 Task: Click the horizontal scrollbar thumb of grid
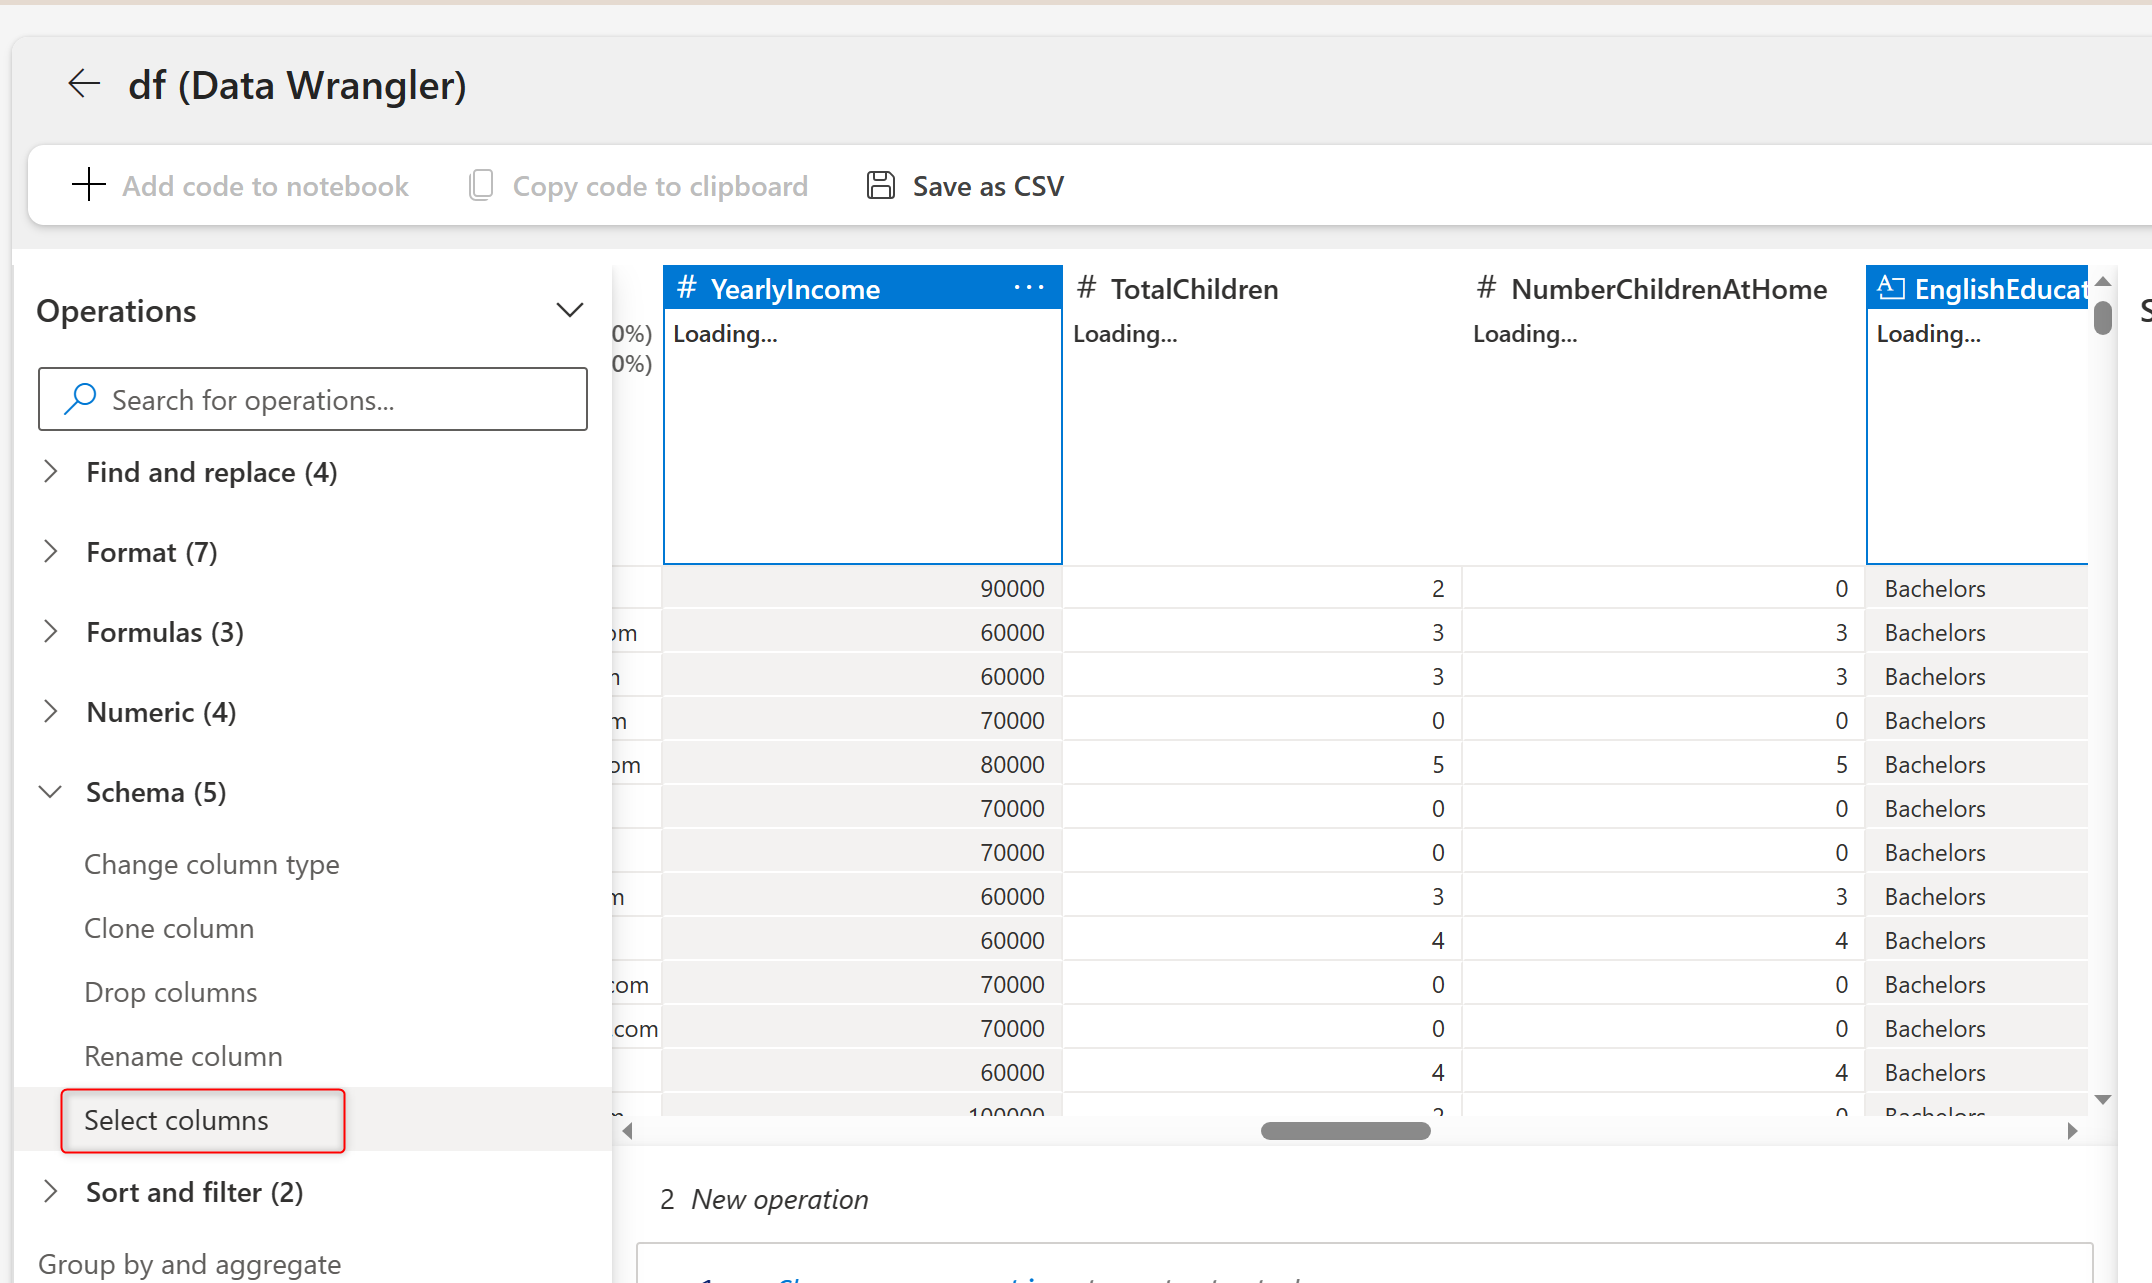click(1345, 1131)
